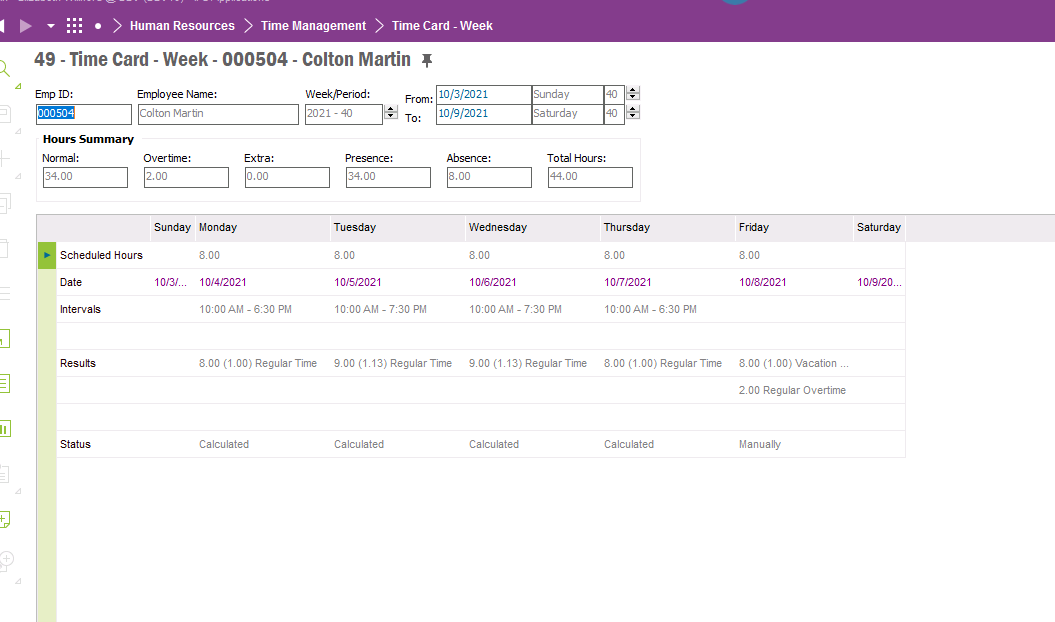Click the Employee Name field
1055x622 pixels.
click(218, 114)
